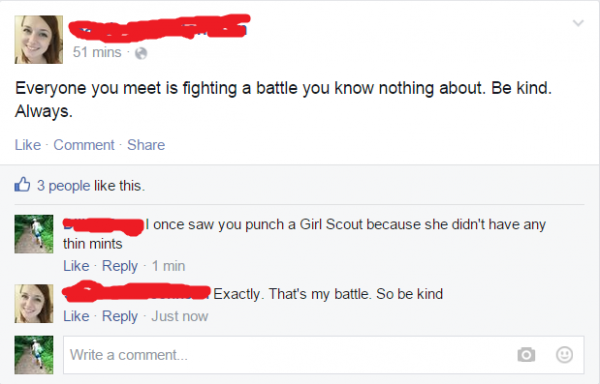The height and width of the screenshot is (384, 600).
Task: Click the author's avatar on her reply
Action: pyautogui.click(x=34, y=304)
